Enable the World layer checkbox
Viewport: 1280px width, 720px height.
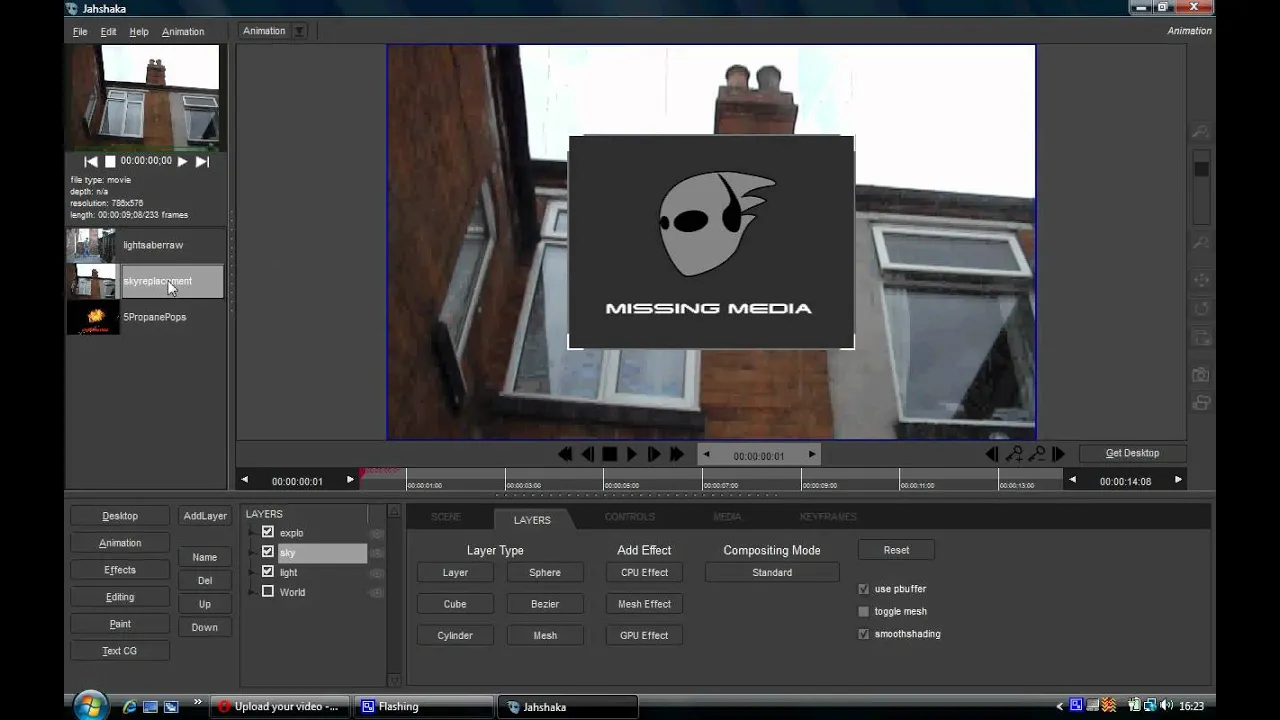(267, 592)
